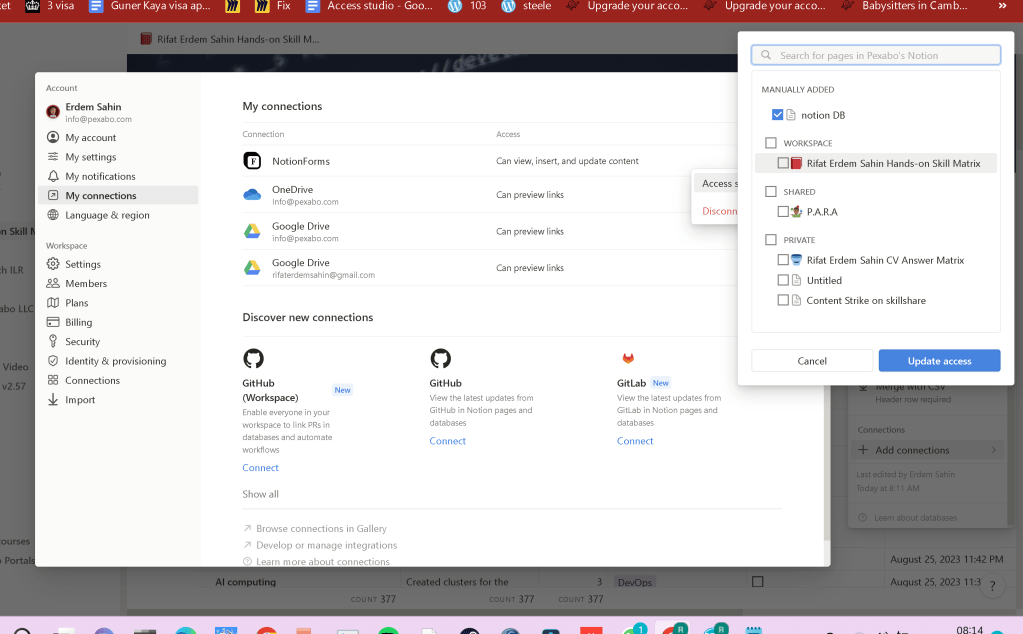
Task: Check Rifat Erdem Sahin CV Answer Matrix box
Action: click(783, 260)
